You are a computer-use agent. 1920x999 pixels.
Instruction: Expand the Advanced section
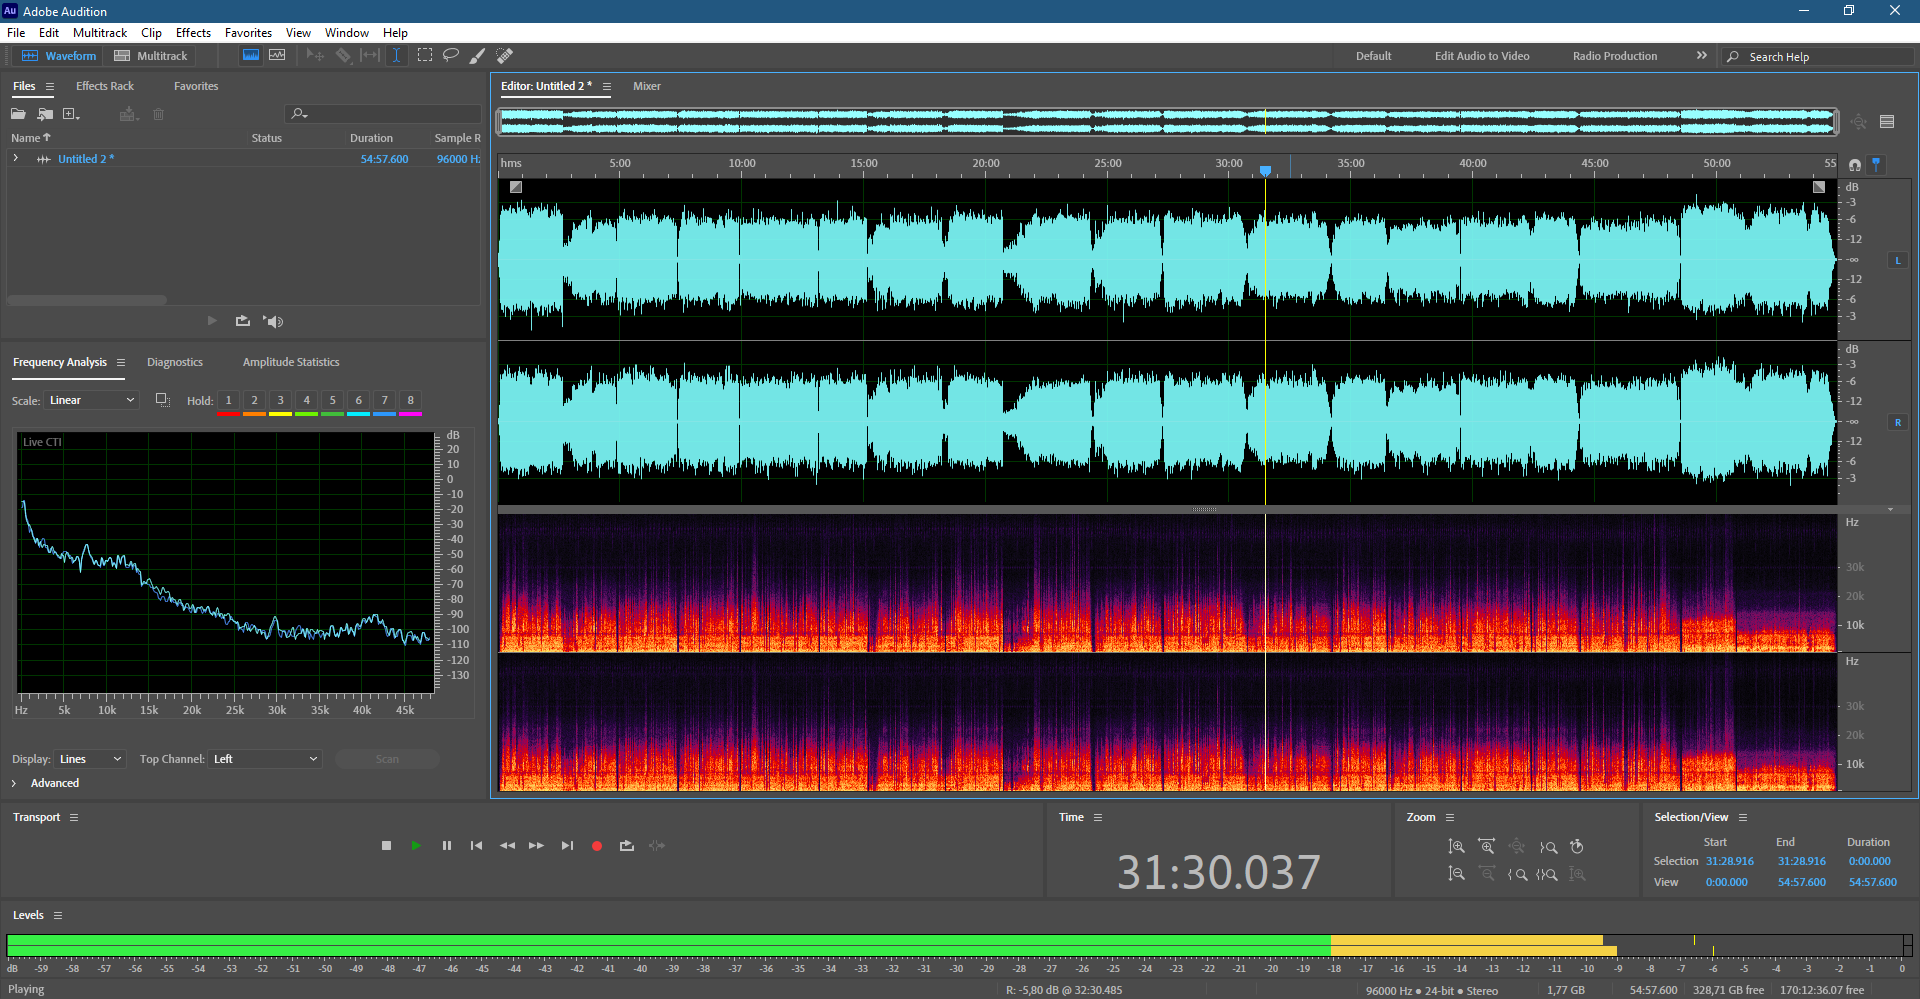coord(46,783)
